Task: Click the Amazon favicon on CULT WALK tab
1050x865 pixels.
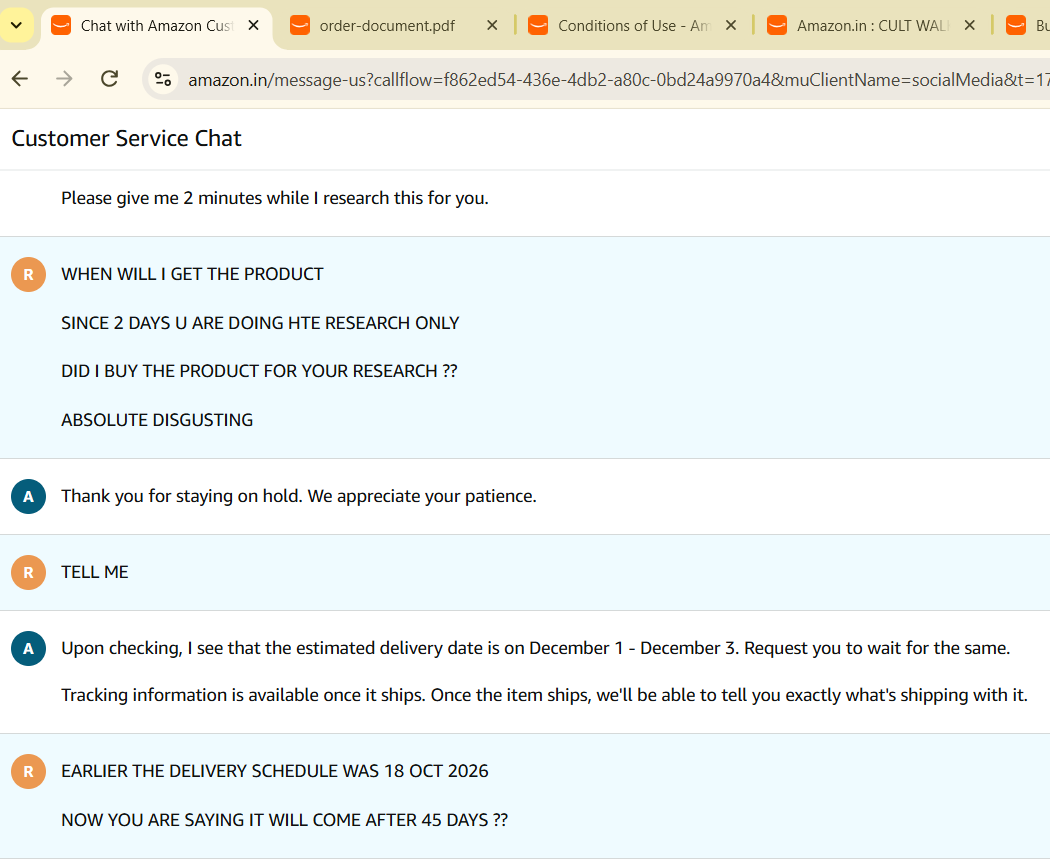Action: click(x=777, y=25)
